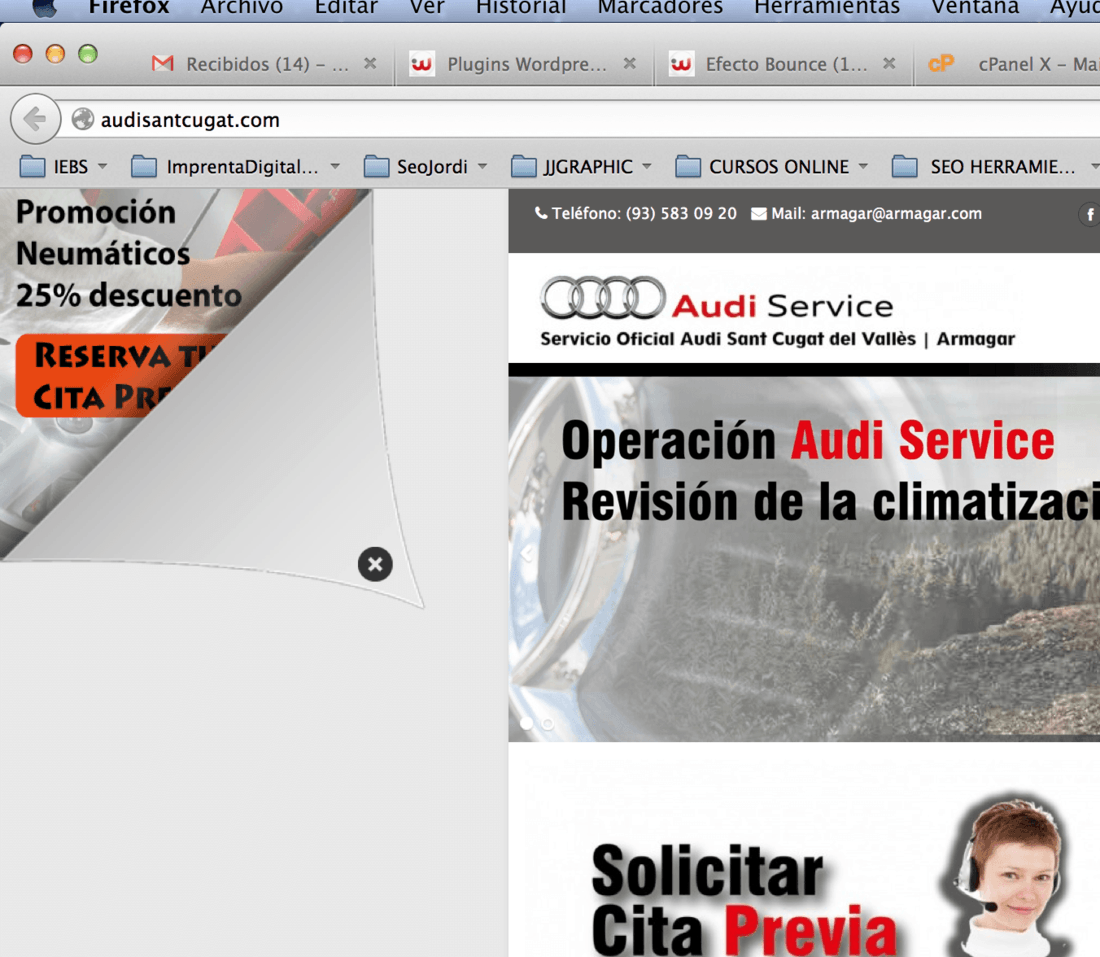
Task: Click the armagar@armagar.com email link
Action: (x=897, y=213)
